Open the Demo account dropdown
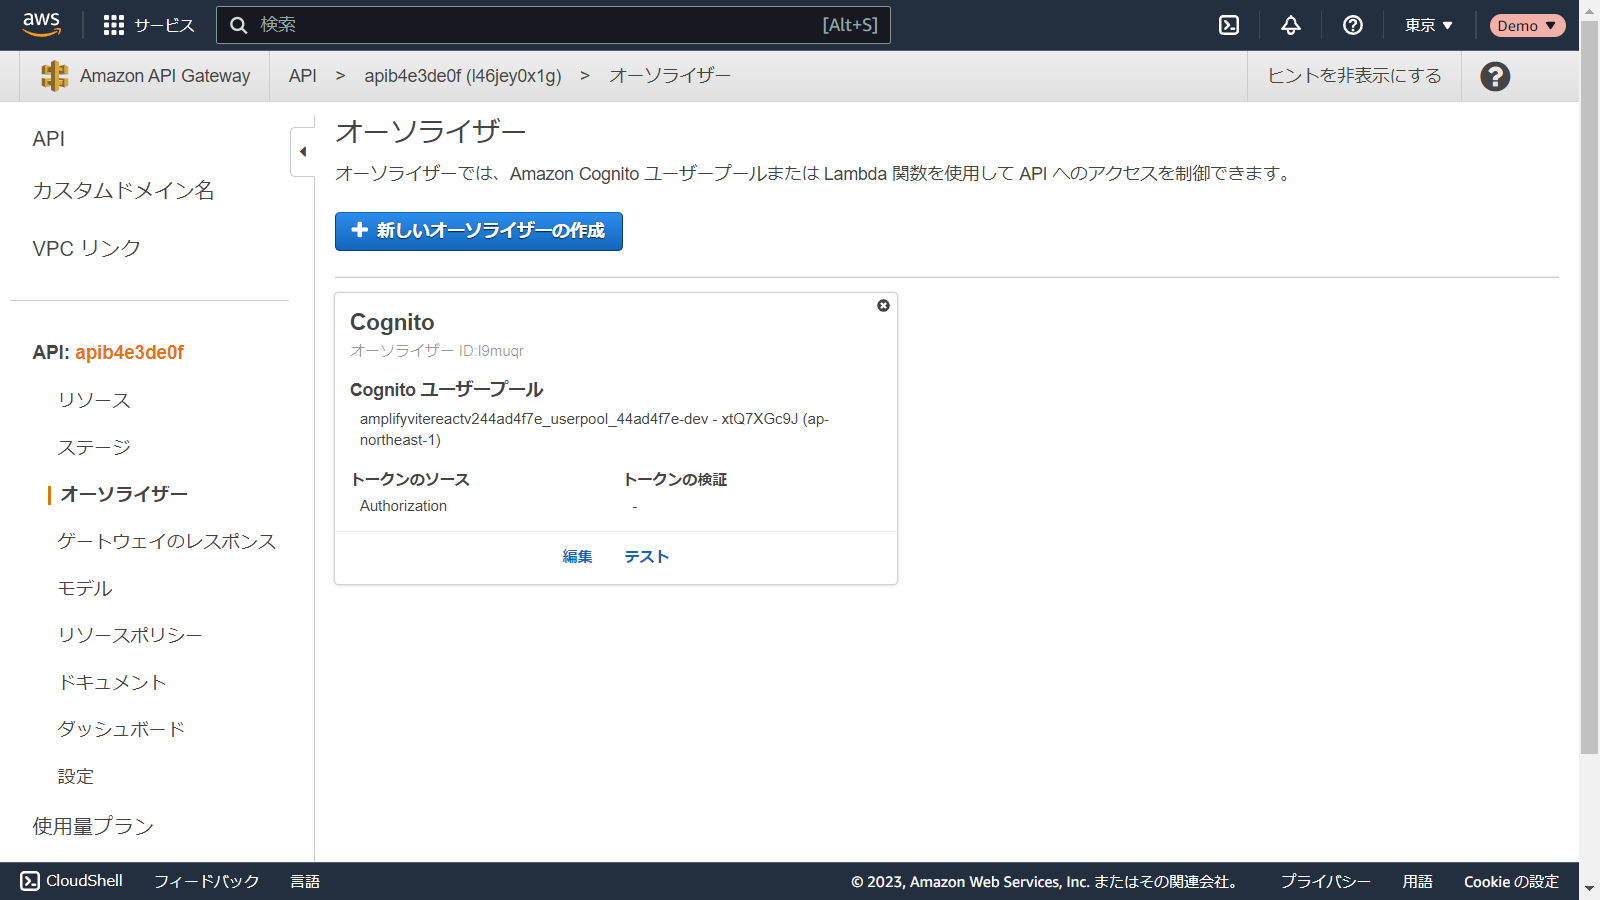 click(1527, 25)
